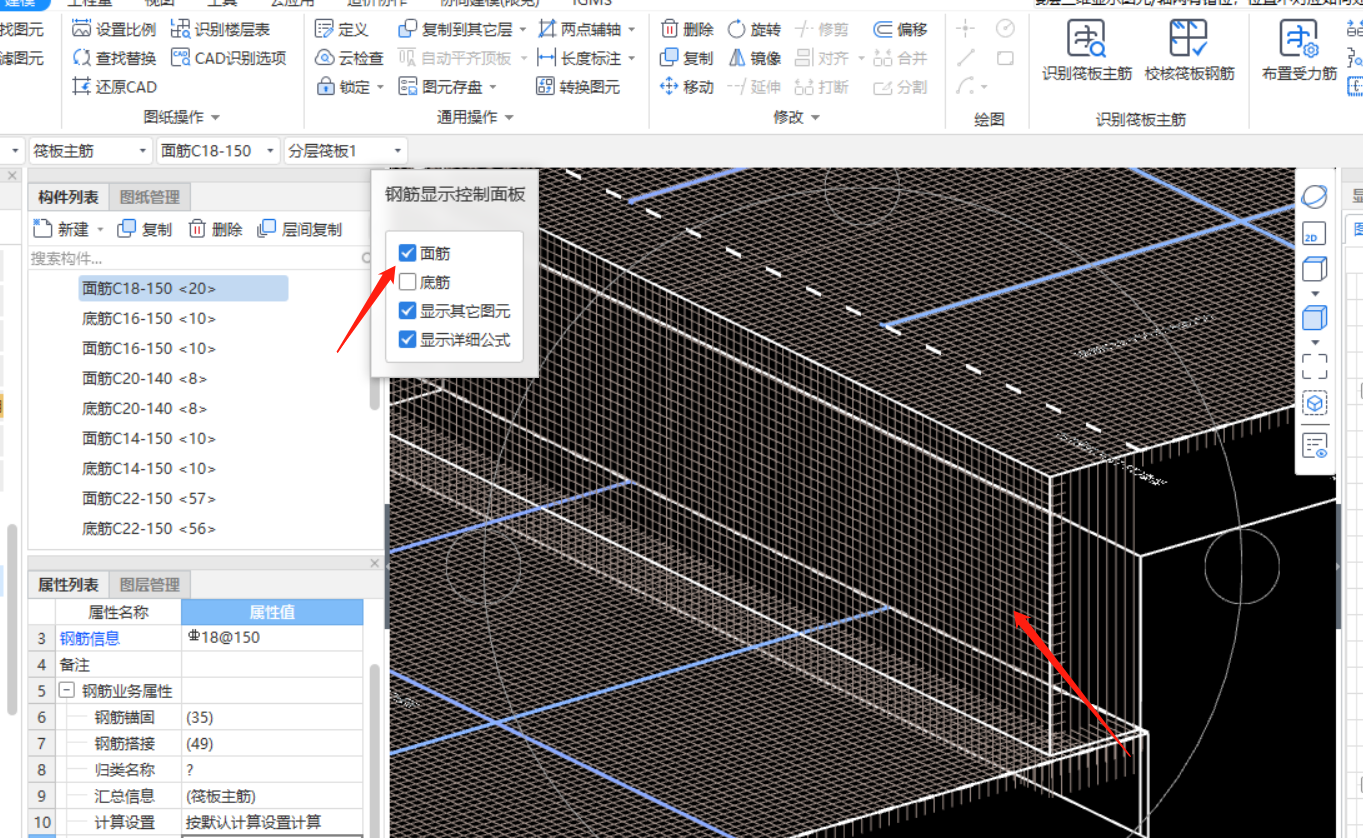This screenshot has height=838, width=1363.
Task: Click the solid blue cube display icon
Action: tap(1315, 320)
